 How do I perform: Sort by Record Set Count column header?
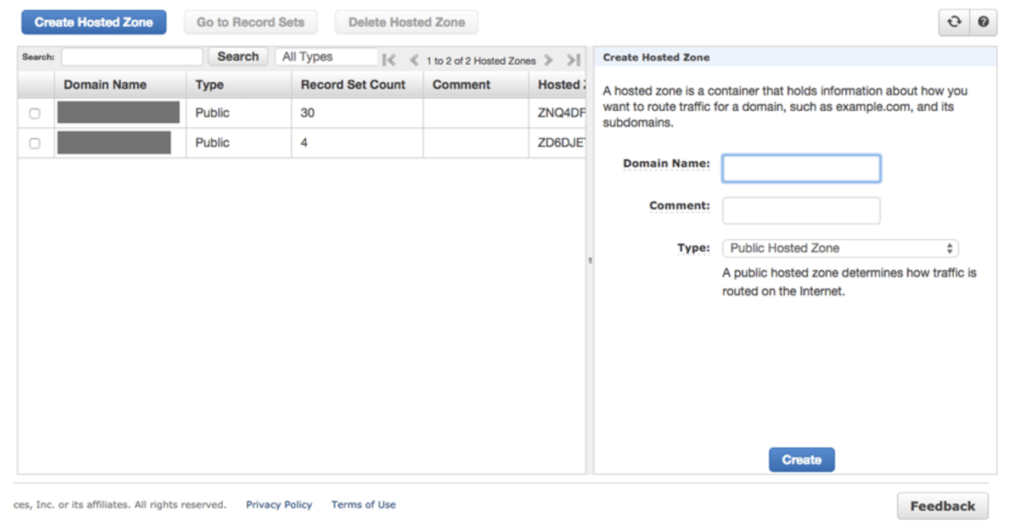[353, 85]
